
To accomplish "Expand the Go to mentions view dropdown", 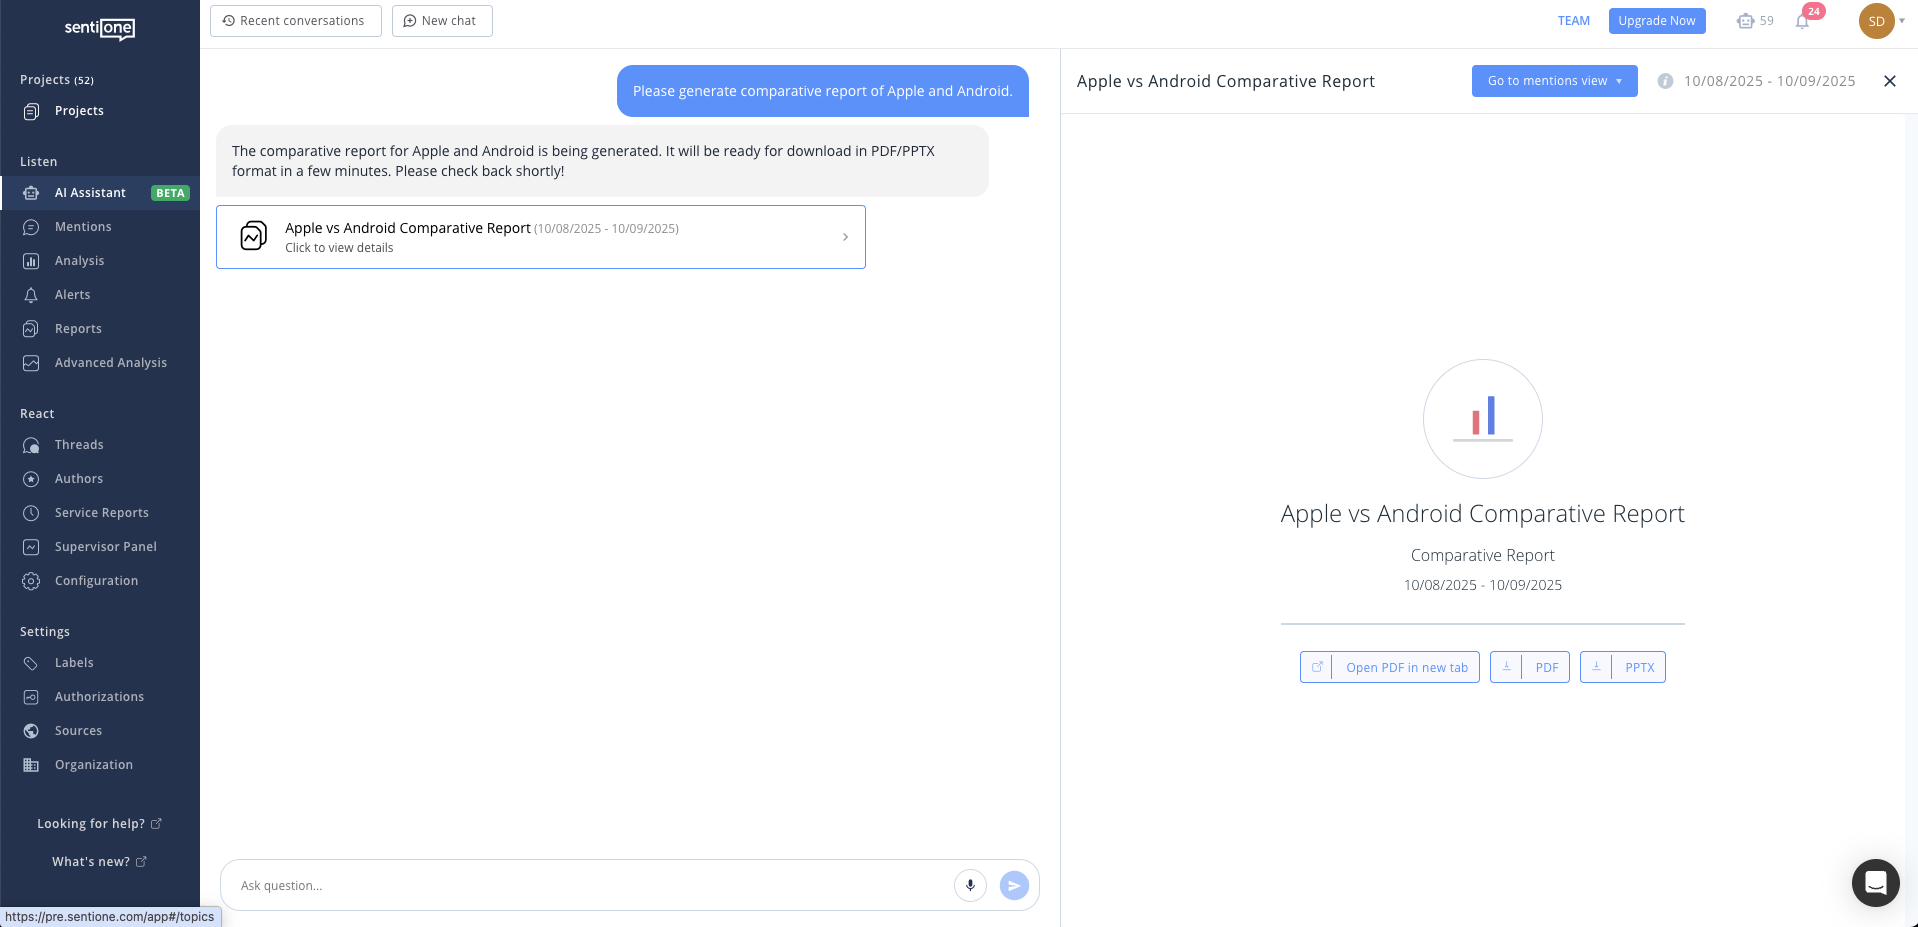I will coord(1554,81).
